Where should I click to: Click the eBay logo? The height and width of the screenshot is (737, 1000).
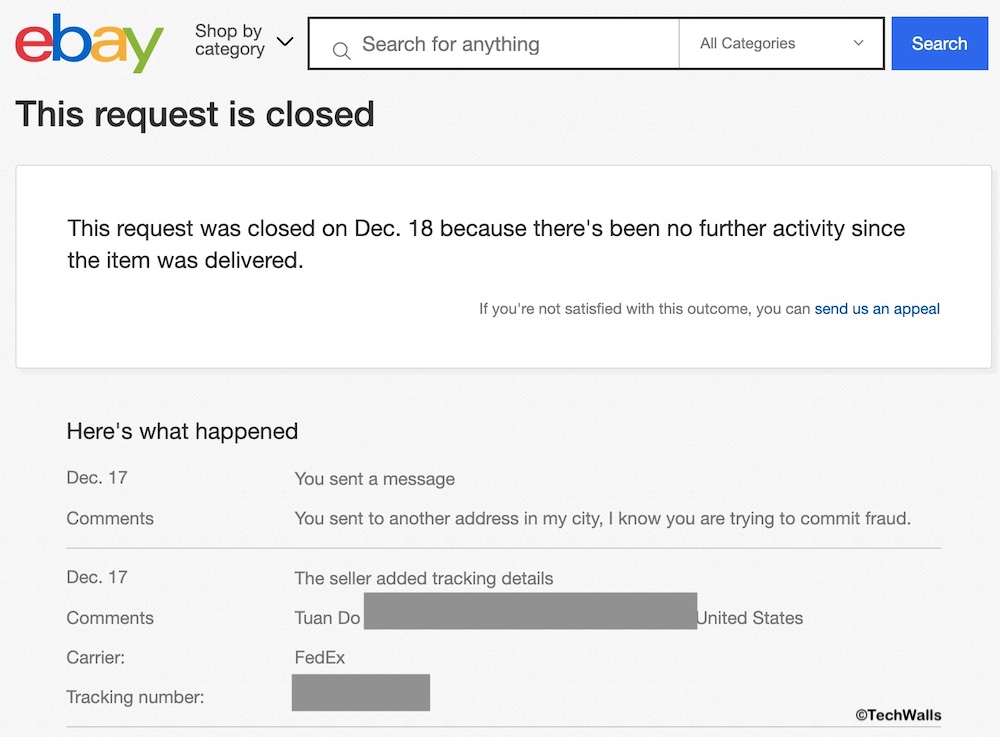point(89,44)
